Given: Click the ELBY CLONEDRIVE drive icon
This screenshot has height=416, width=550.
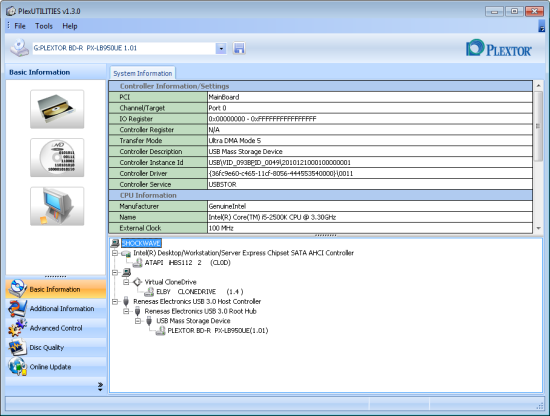Looking at the screenshot, I should [149, 292].
